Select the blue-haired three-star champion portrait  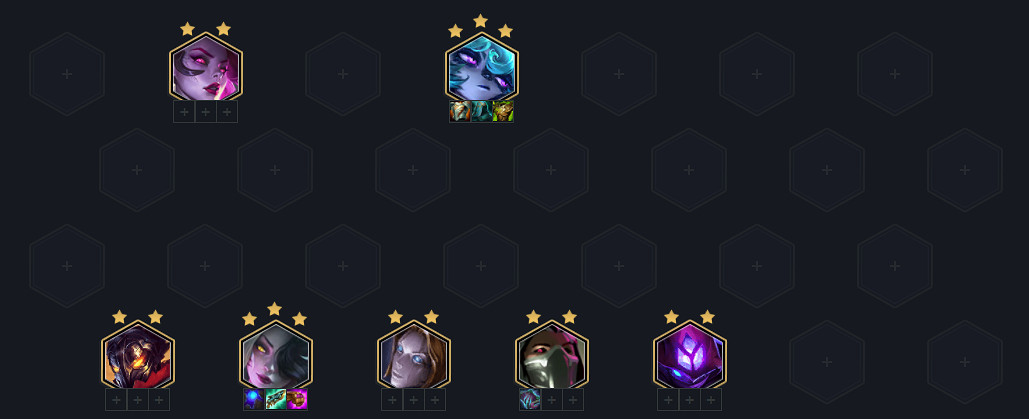click(x=482, y=68)
